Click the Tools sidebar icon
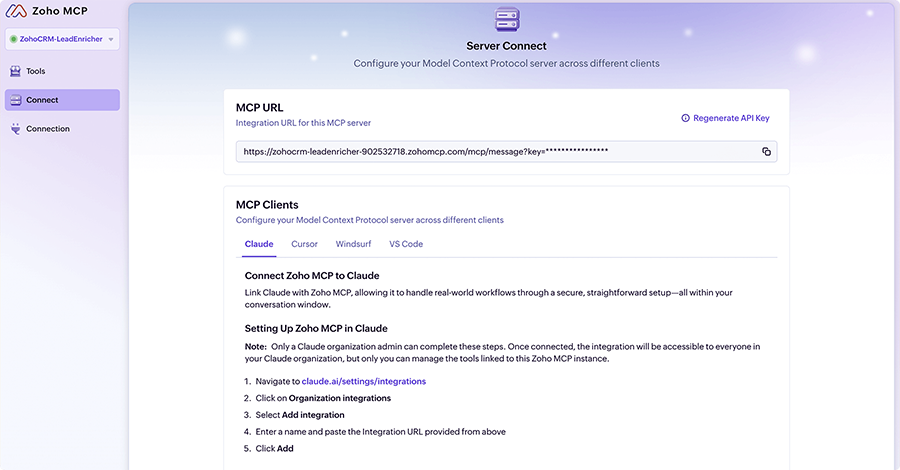Screen dimensions: 900x470 15,71
